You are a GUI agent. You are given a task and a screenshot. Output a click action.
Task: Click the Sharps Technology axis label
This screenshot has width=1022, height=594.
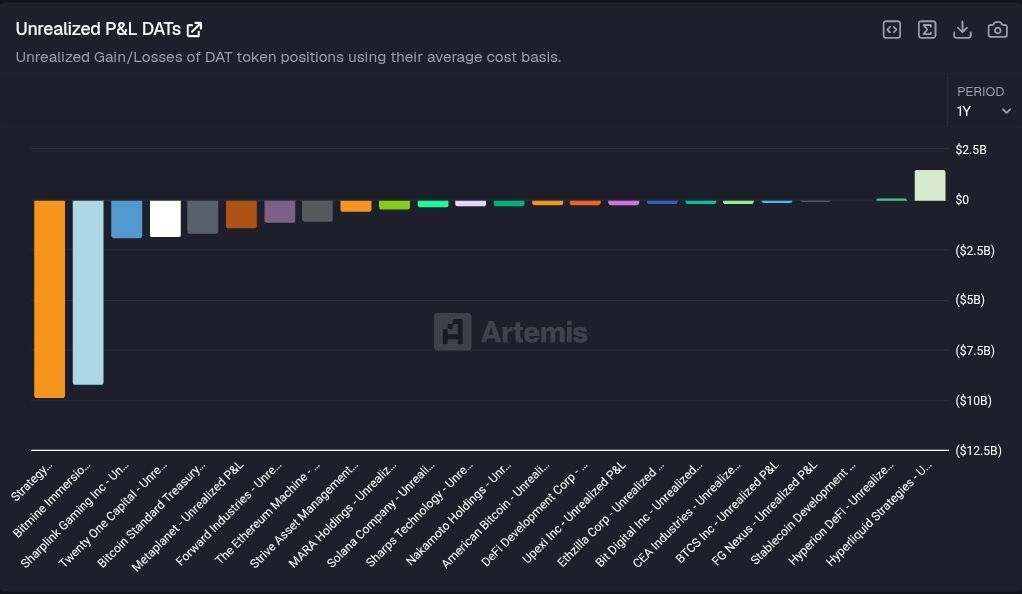(420, 515)
